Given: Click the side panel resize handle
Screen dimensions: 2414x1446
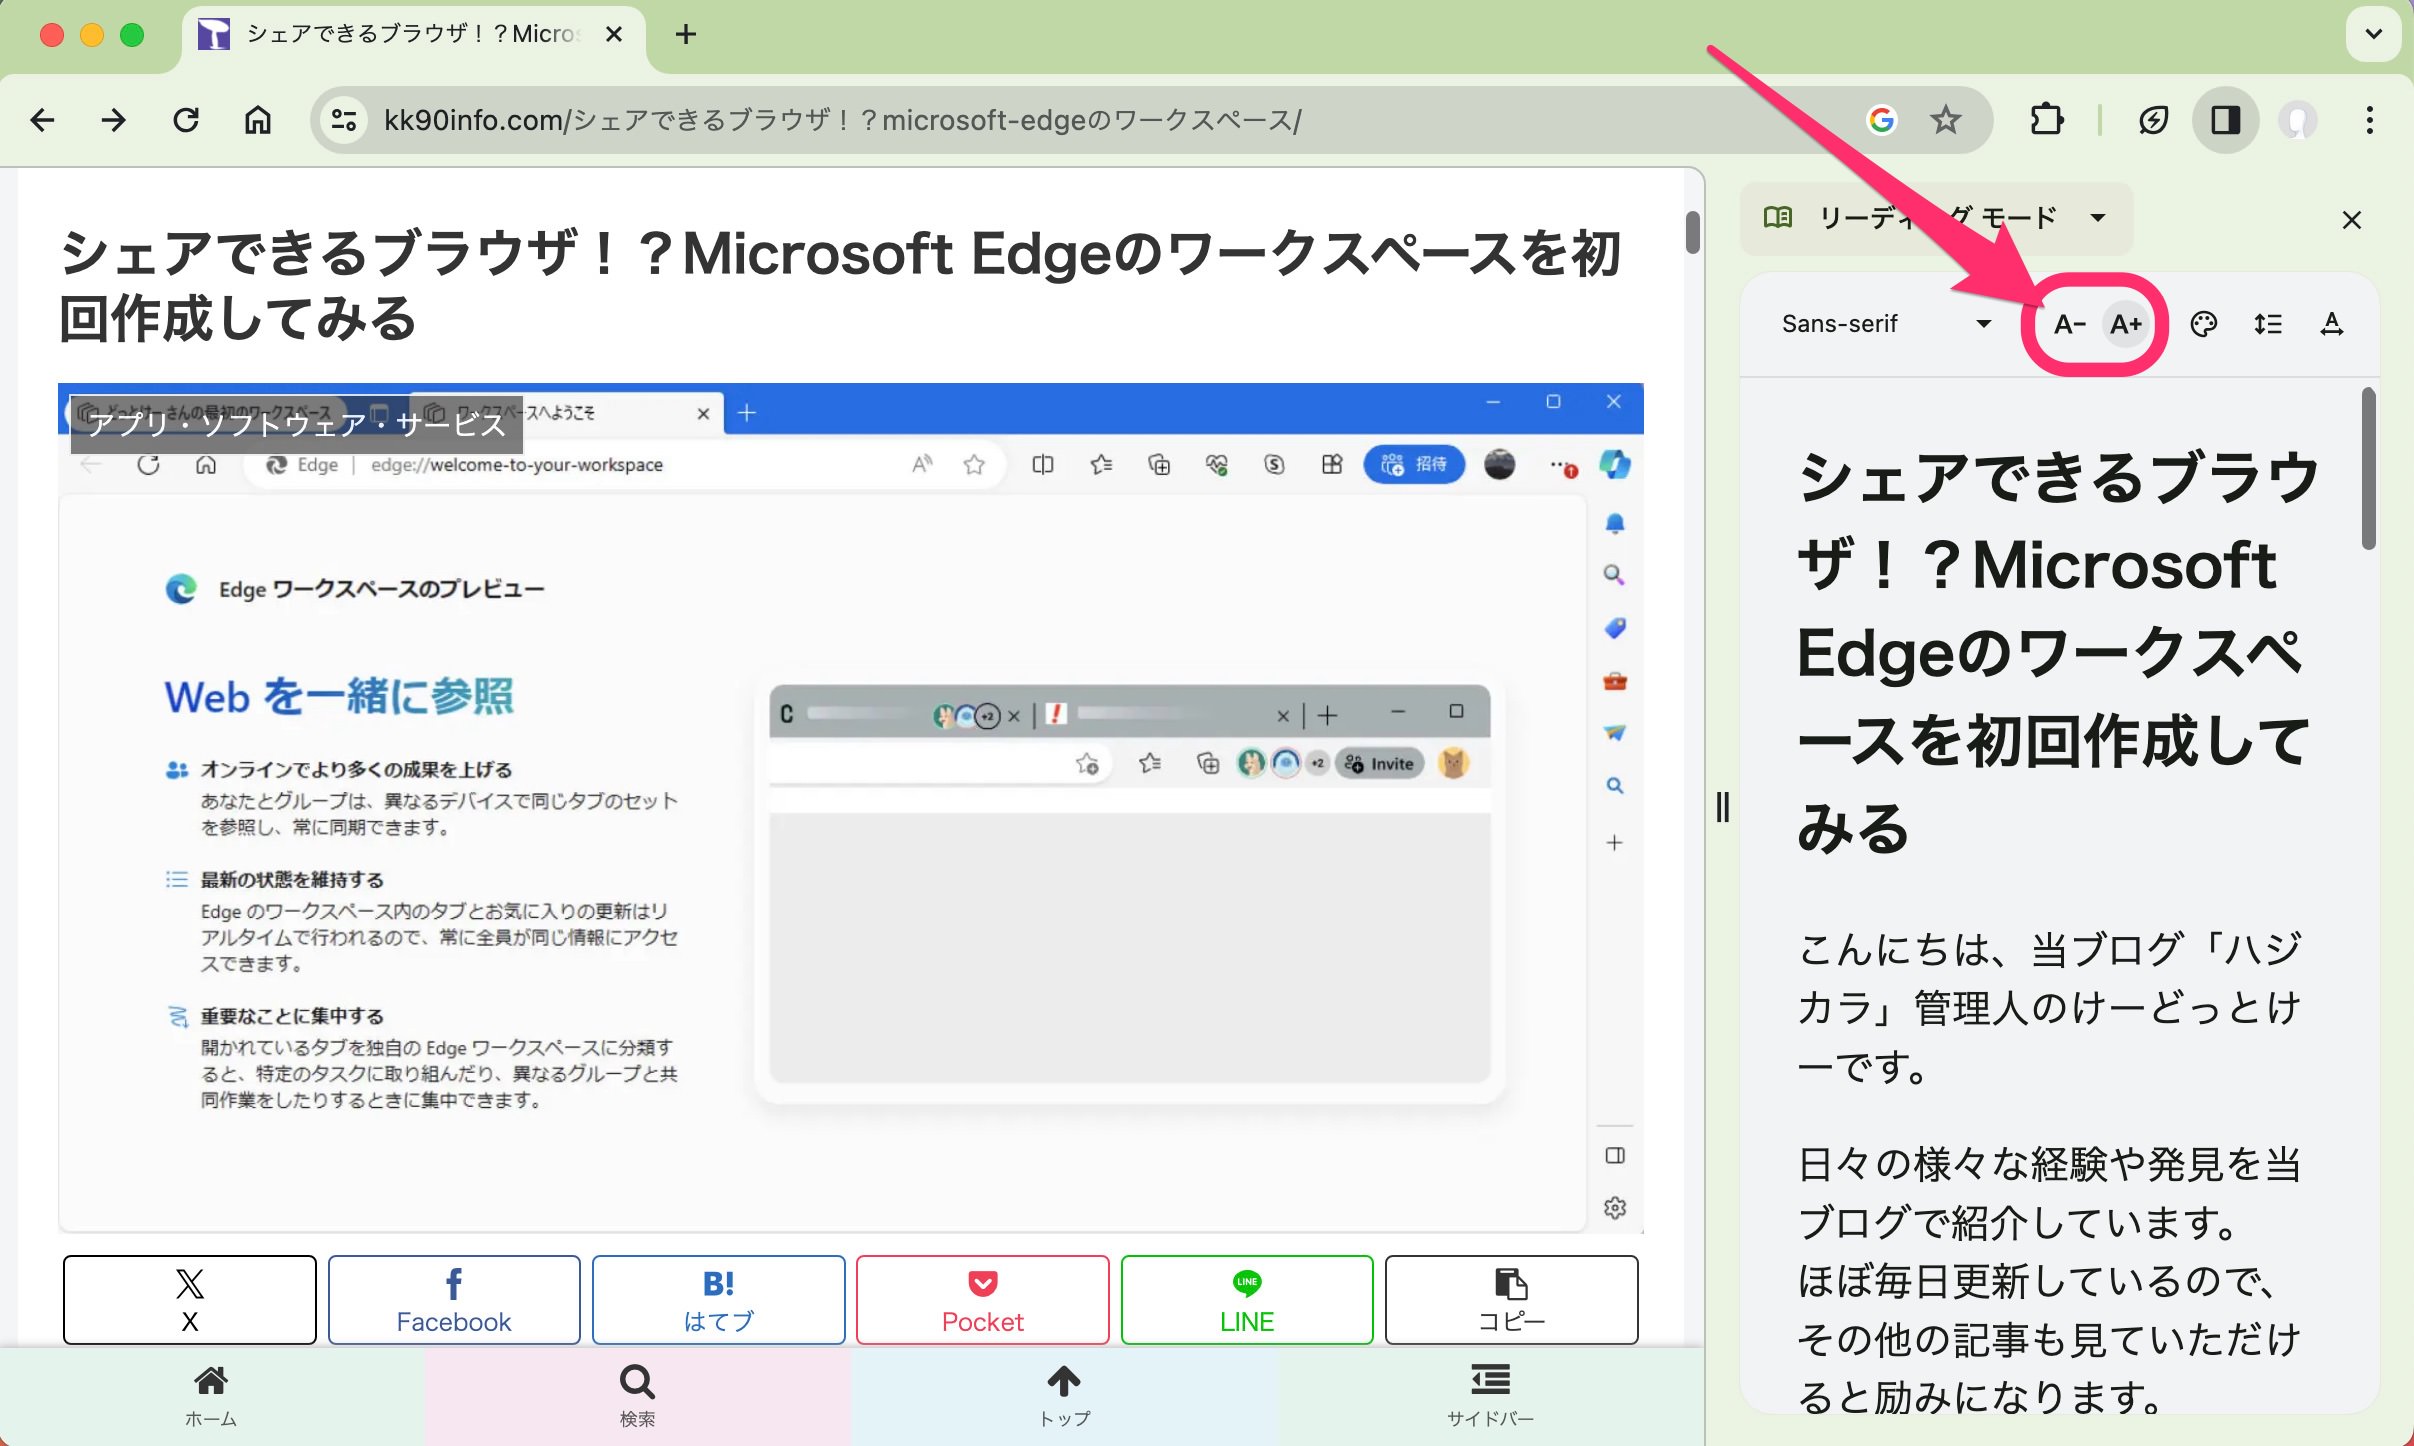Looking at the screenshot, I should [x=1722, y=806].
